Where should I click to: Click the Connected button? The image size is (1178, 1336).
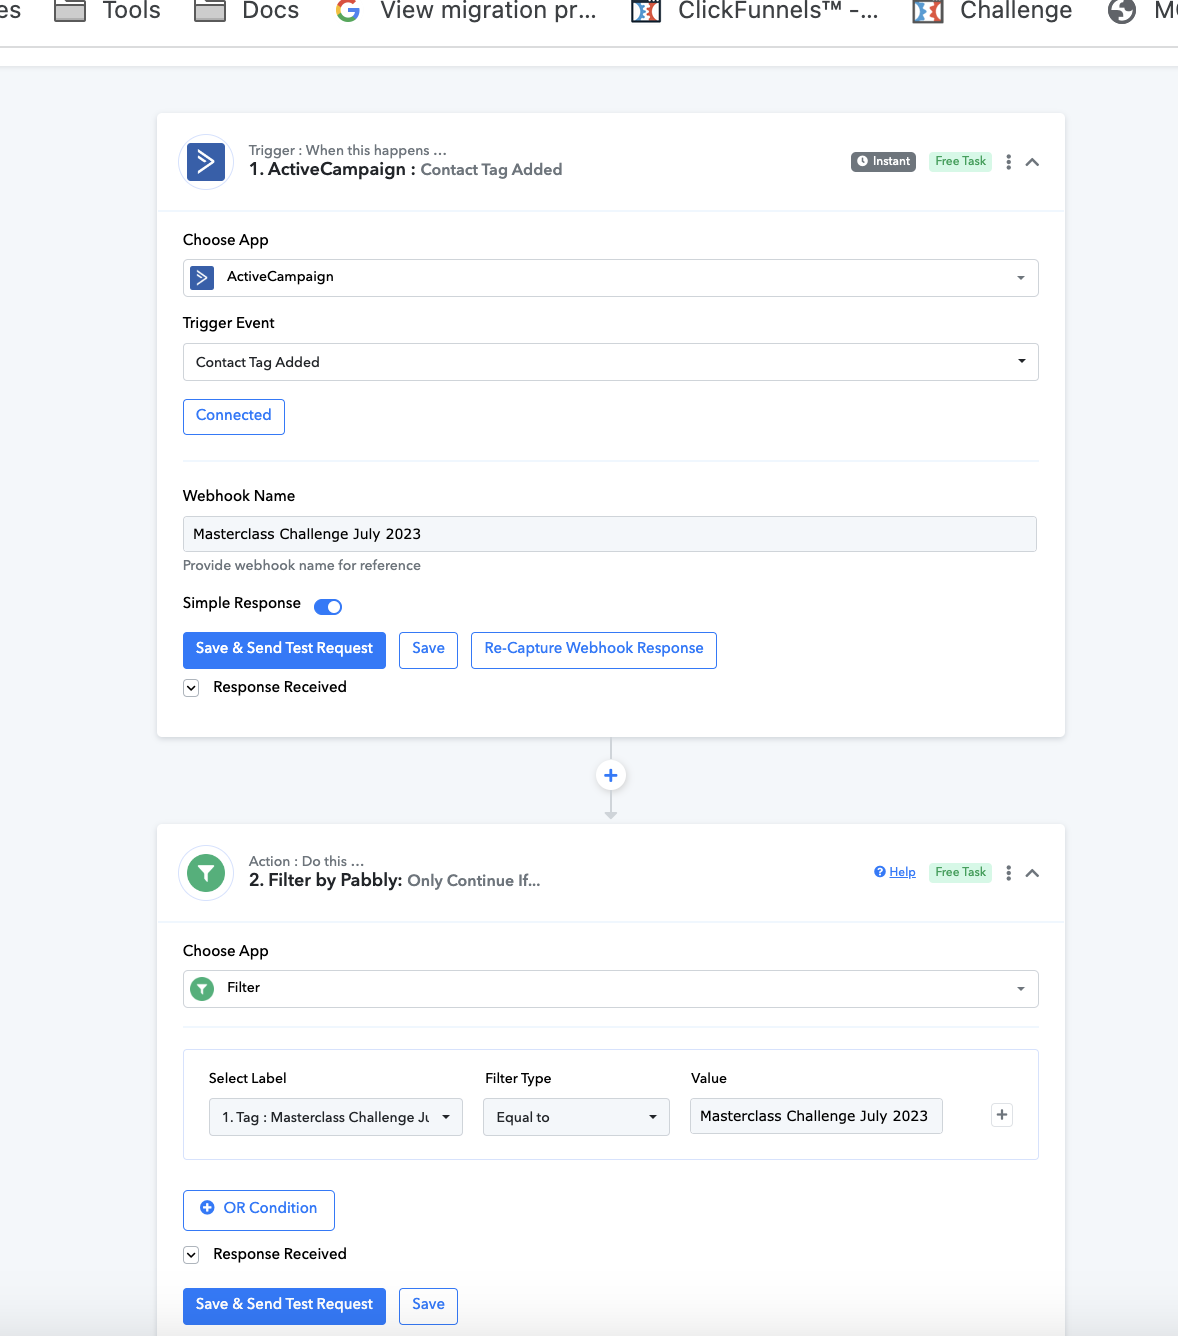point(234,416)
